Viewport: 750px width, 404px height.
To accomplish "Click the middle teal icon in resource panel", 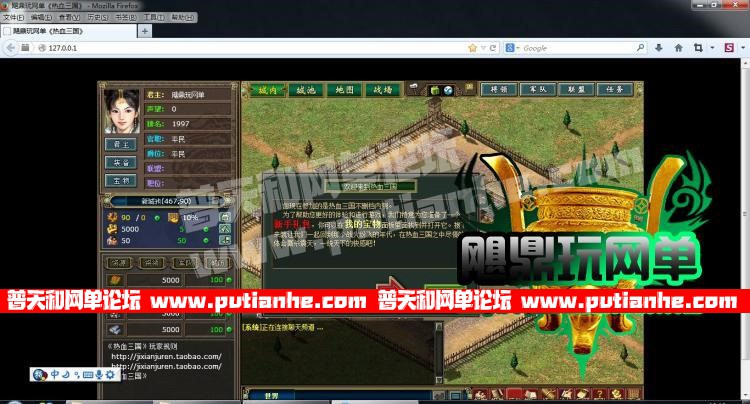I will 225,229.
